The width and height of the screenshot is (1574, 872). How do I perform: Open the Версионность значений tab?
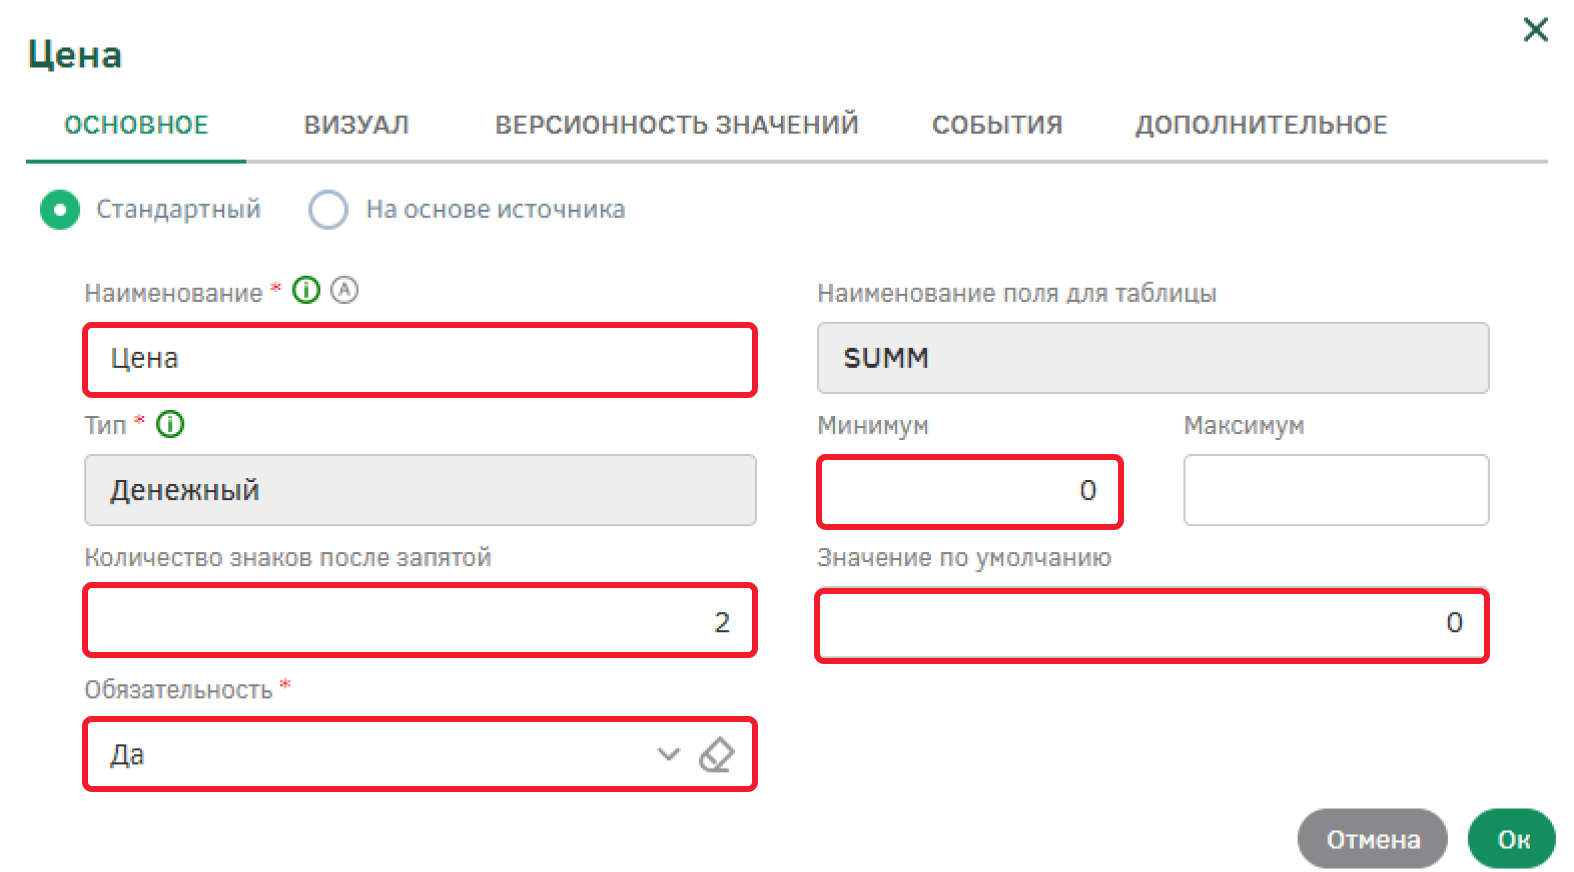pos(676,125)
